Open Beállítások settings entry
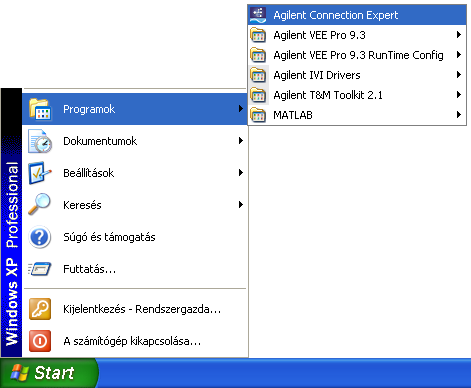Image resolution: width=471 pixels, height=388 pixels. (x=135, y=173)
